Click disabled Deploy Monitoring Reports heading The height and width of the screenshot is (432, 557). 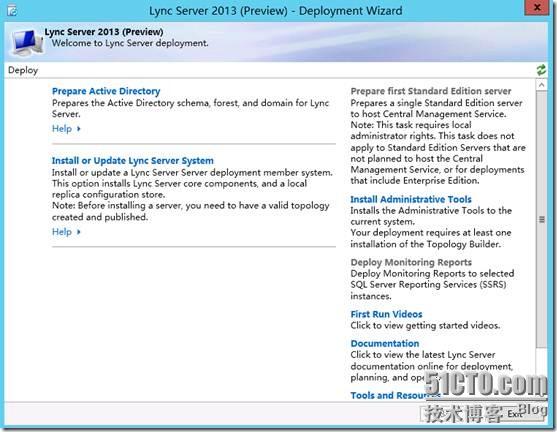point(411,262)
